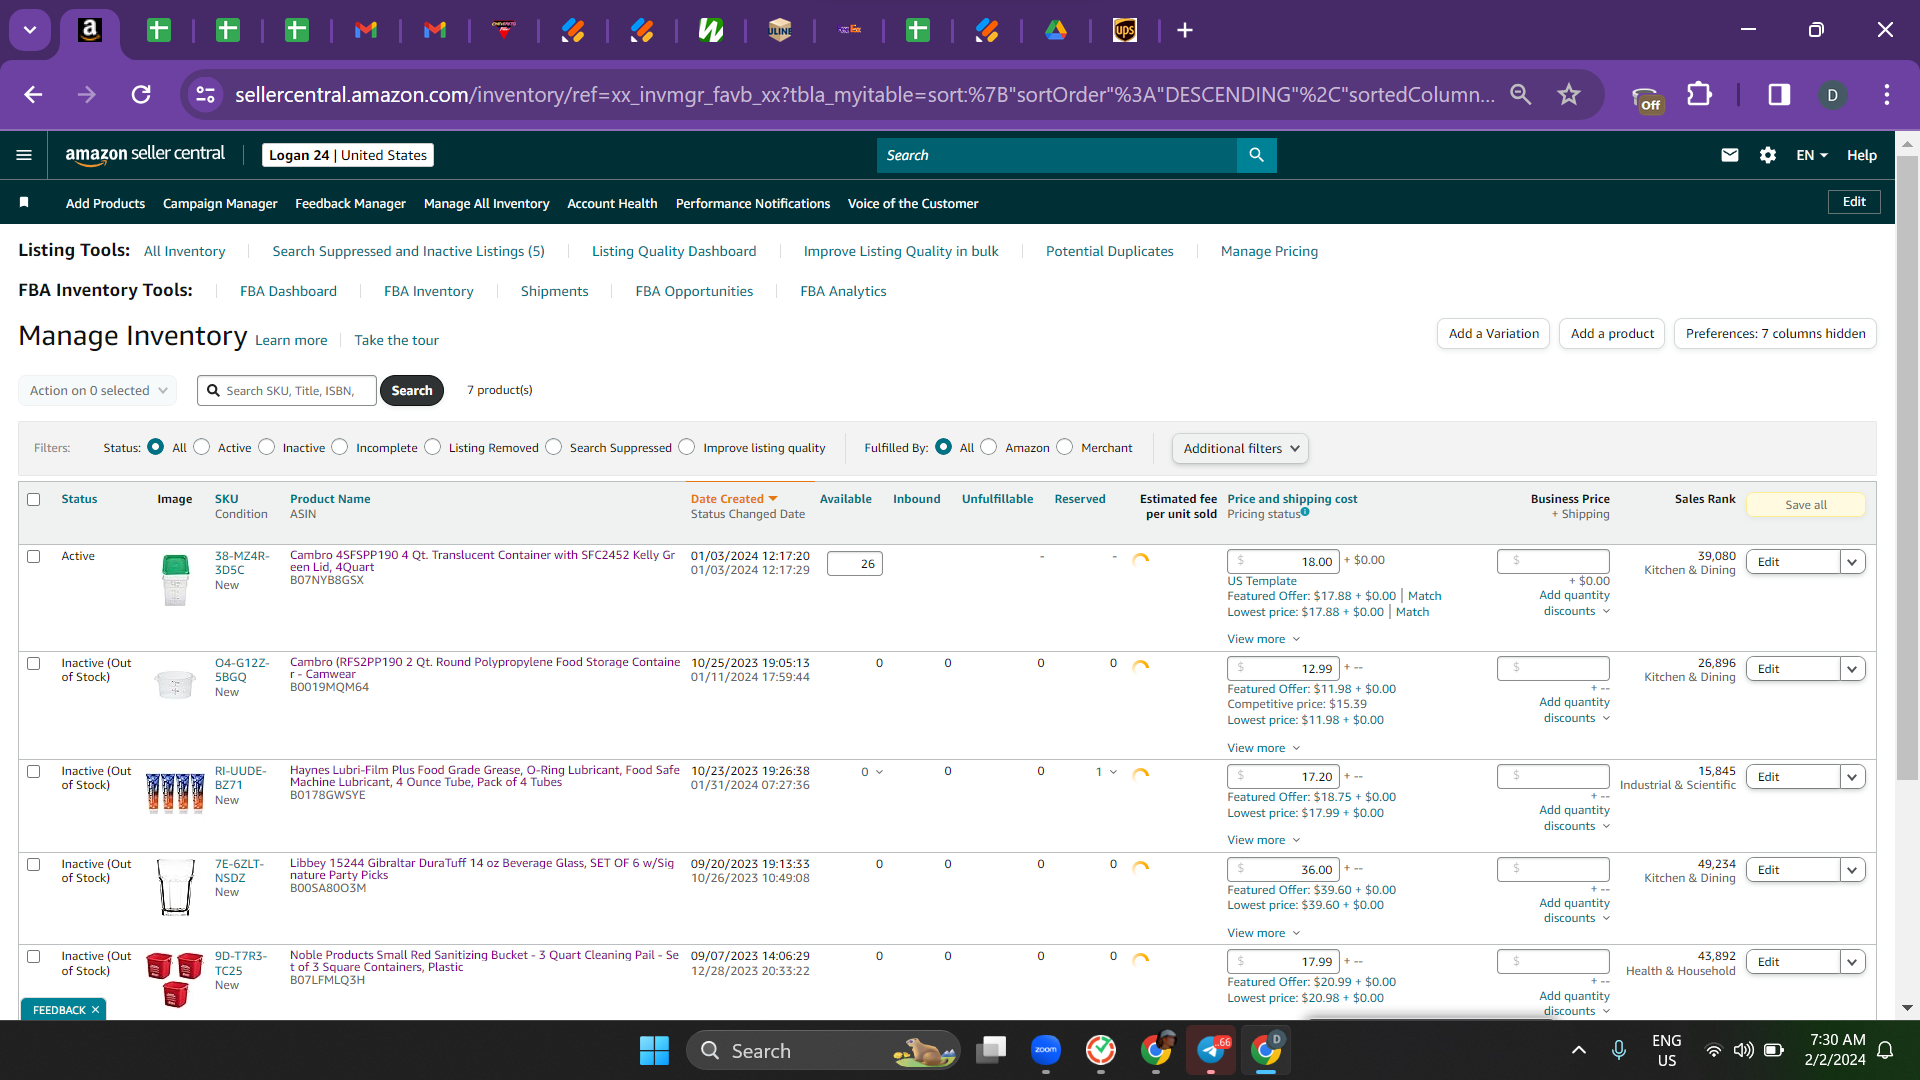Viewport: 1920px width, 1080px height.
Task: Expand the Additional filters dropdown
Action: [x=1240, y=448]
